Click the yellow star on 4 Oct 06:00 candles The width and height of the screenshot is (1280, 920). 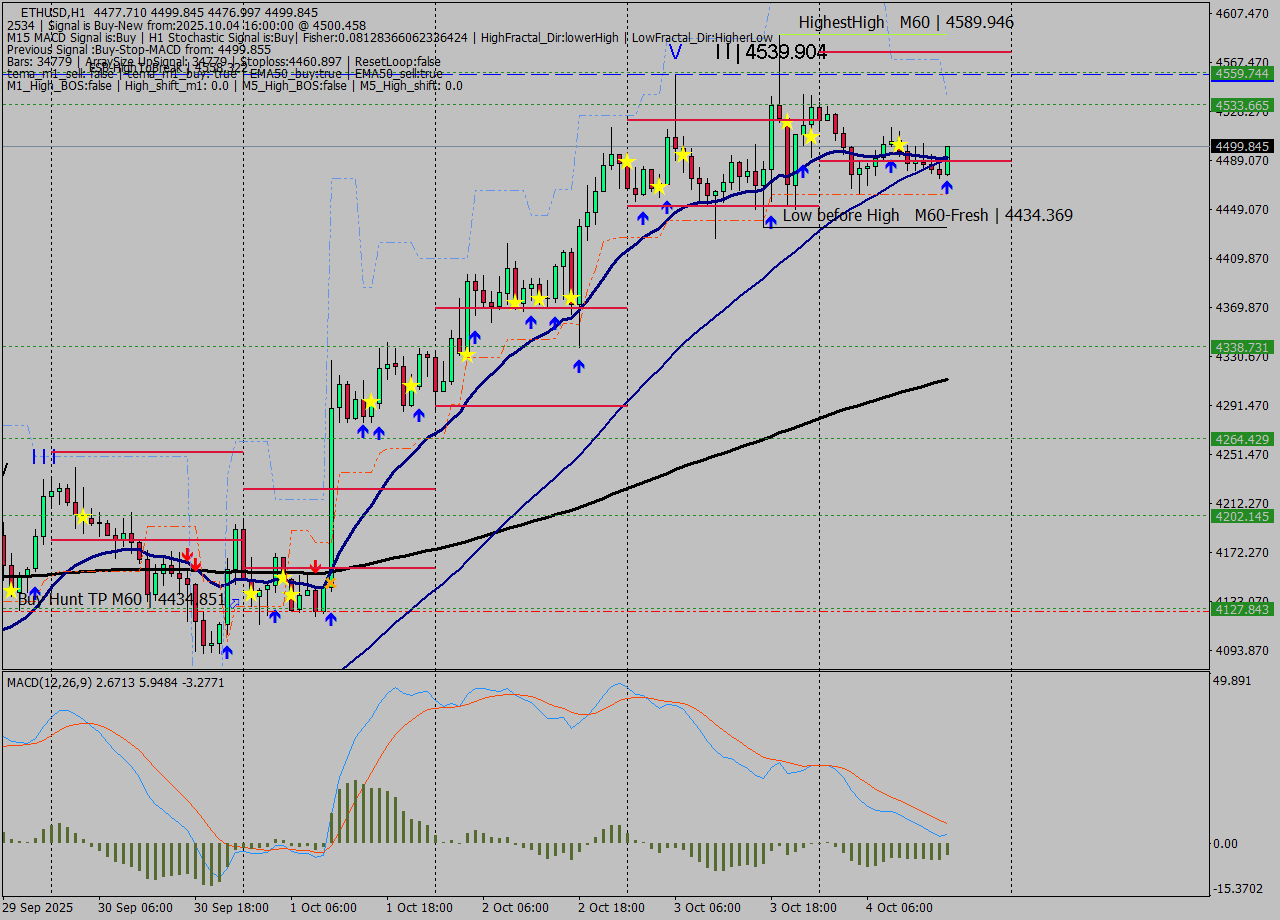tap(898, 145)
